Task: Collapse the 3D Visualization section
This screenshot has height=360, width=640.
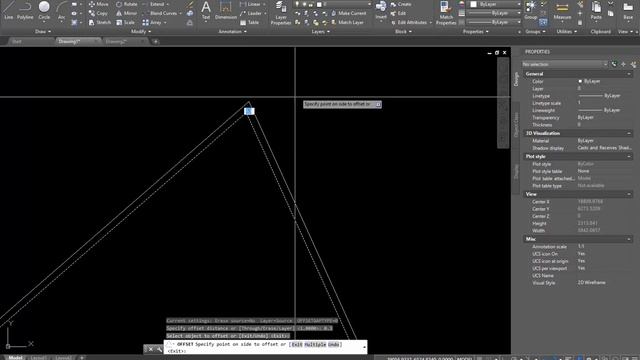Action: pyautogui.click(x=629, y=133)
